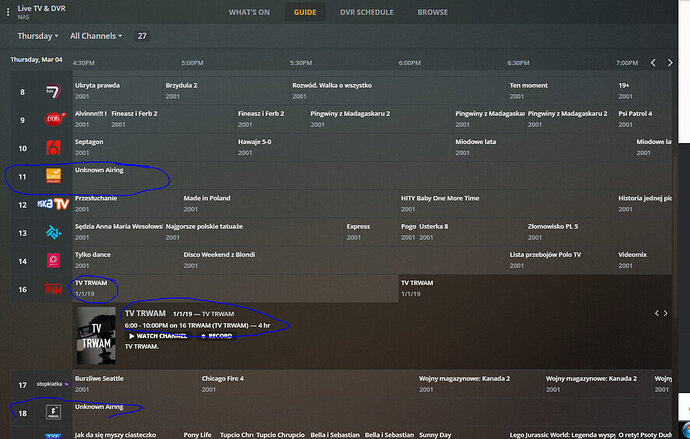
Task: Select Psi Patrol 4 program
Action: 644,119
